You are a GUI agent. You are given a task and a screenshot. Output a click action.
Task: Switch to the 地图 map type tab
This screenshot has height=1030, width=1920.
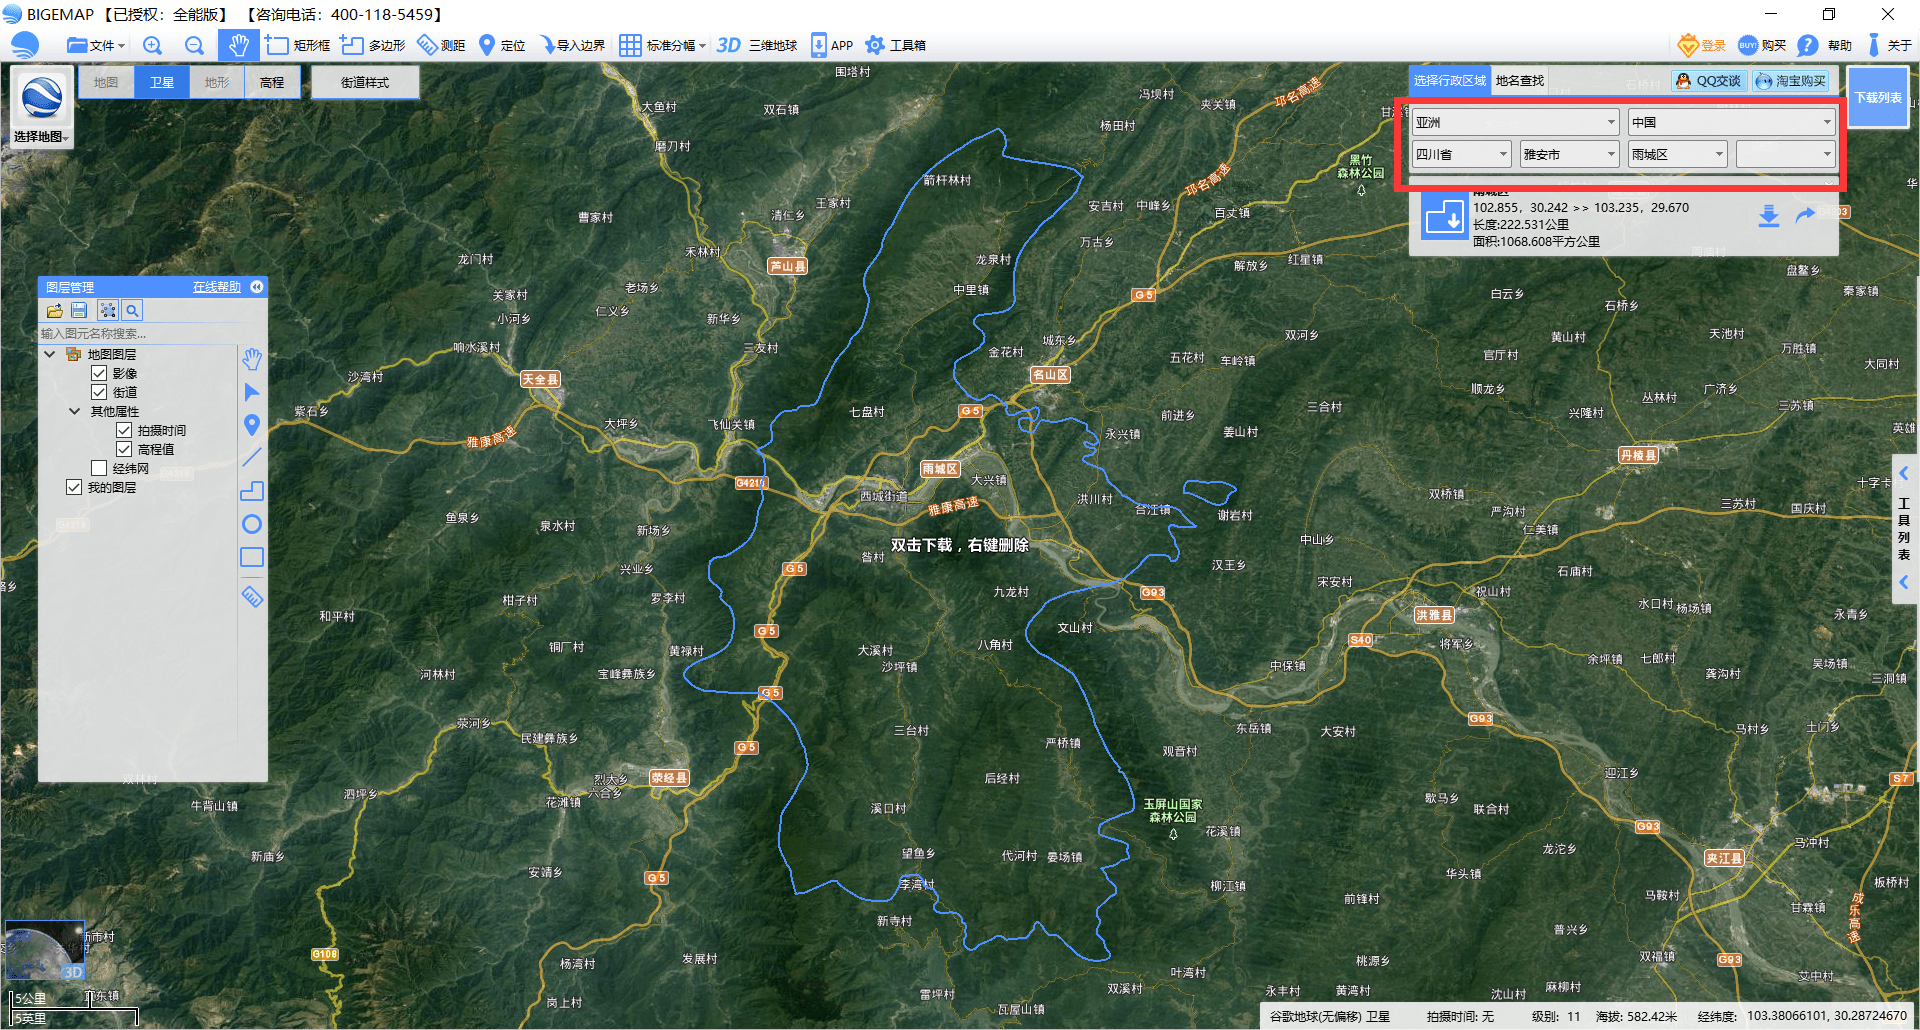click(106, 82)
